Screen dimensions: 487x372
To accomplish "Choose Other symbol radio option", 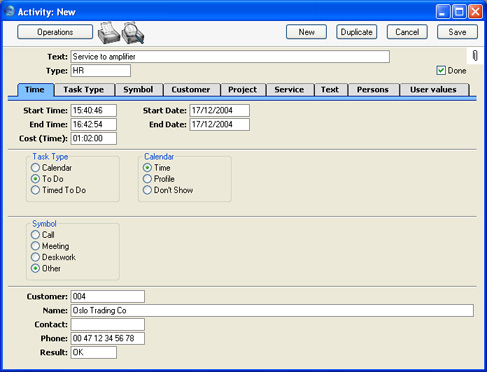I will point(35,268).
